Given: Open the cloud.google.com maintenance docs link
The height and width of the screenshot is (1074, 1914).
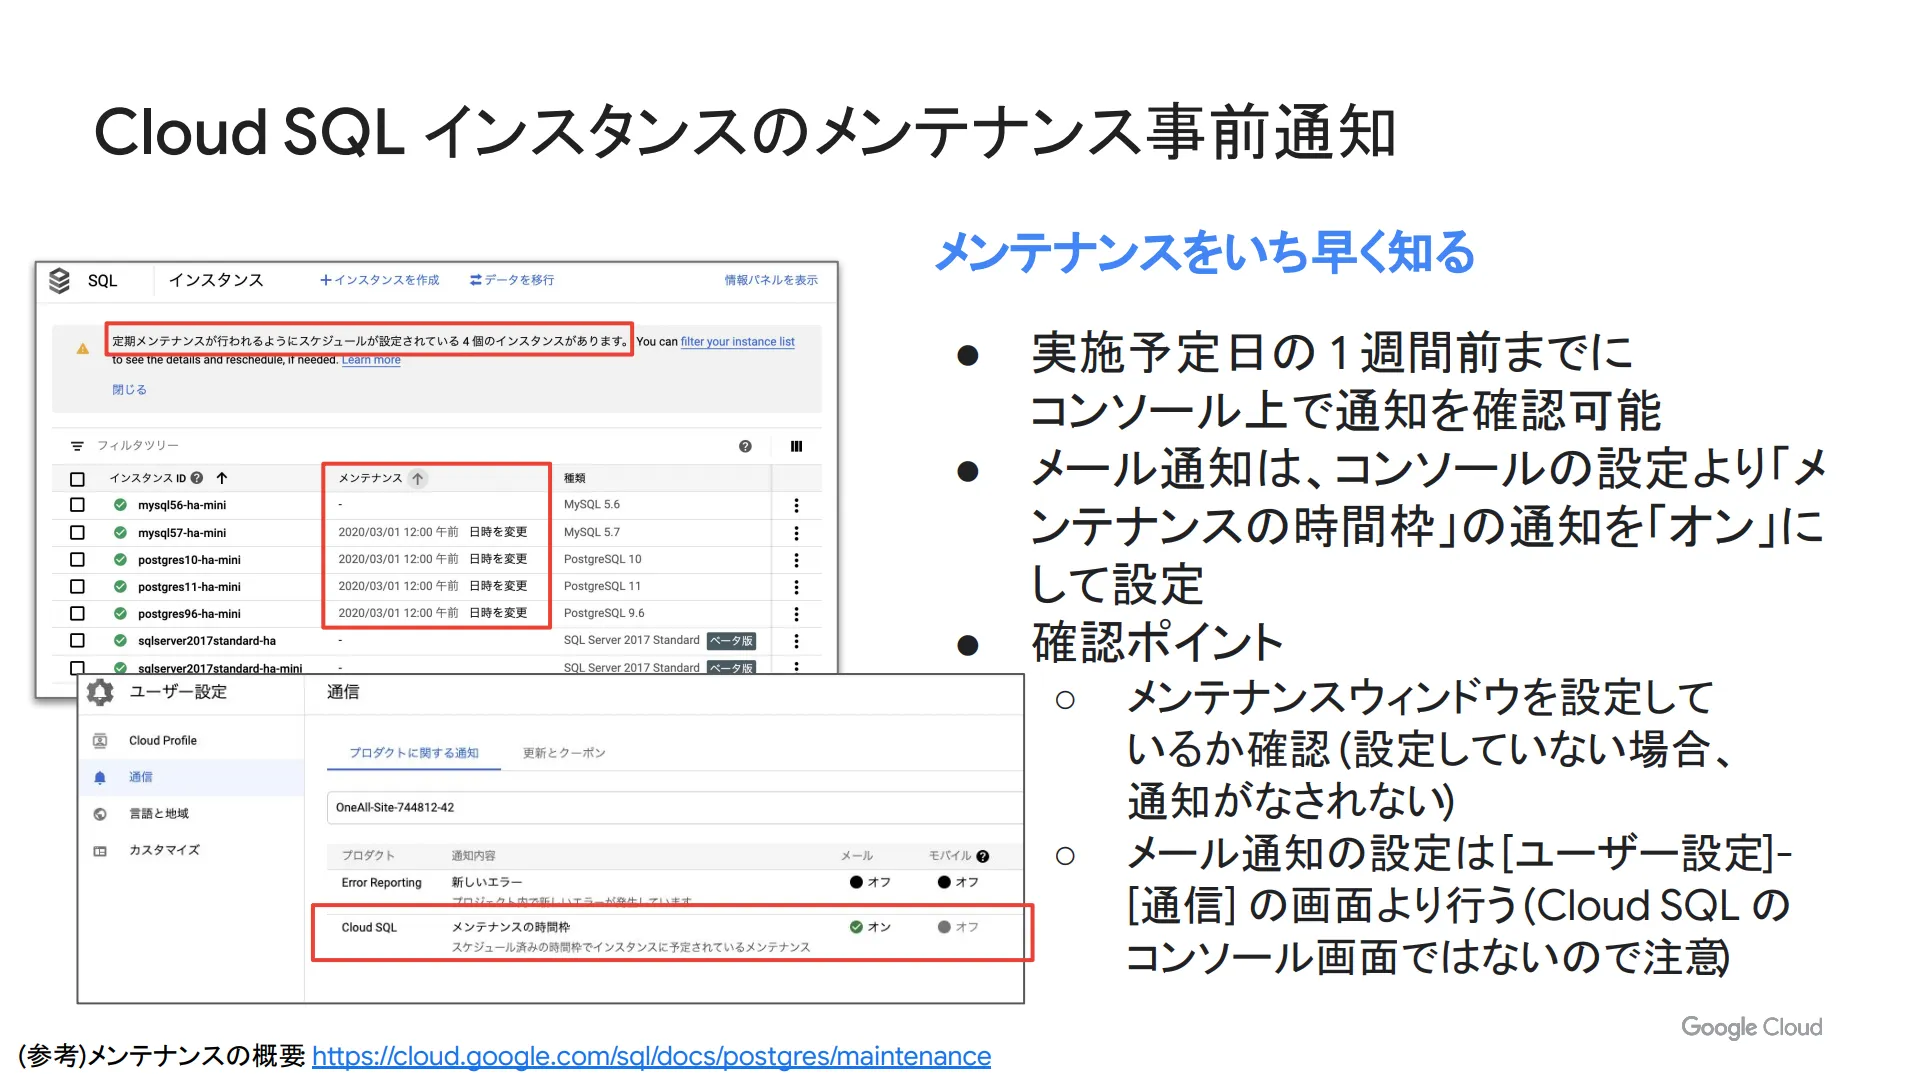Looking at the screenshot, I should pos(651,1056).
